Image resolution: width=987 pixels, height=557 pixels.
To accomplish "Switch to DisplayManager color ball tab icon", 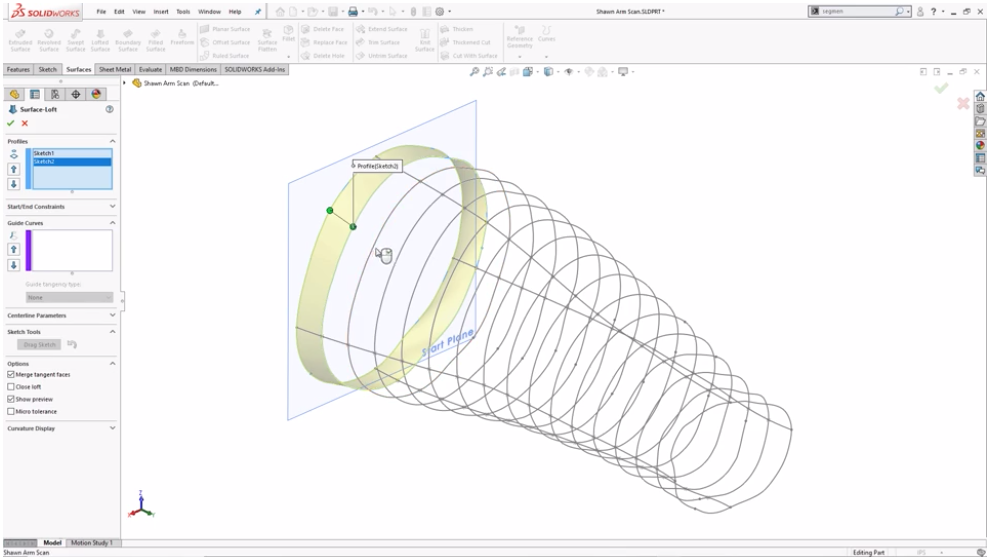I will [96, 94].
